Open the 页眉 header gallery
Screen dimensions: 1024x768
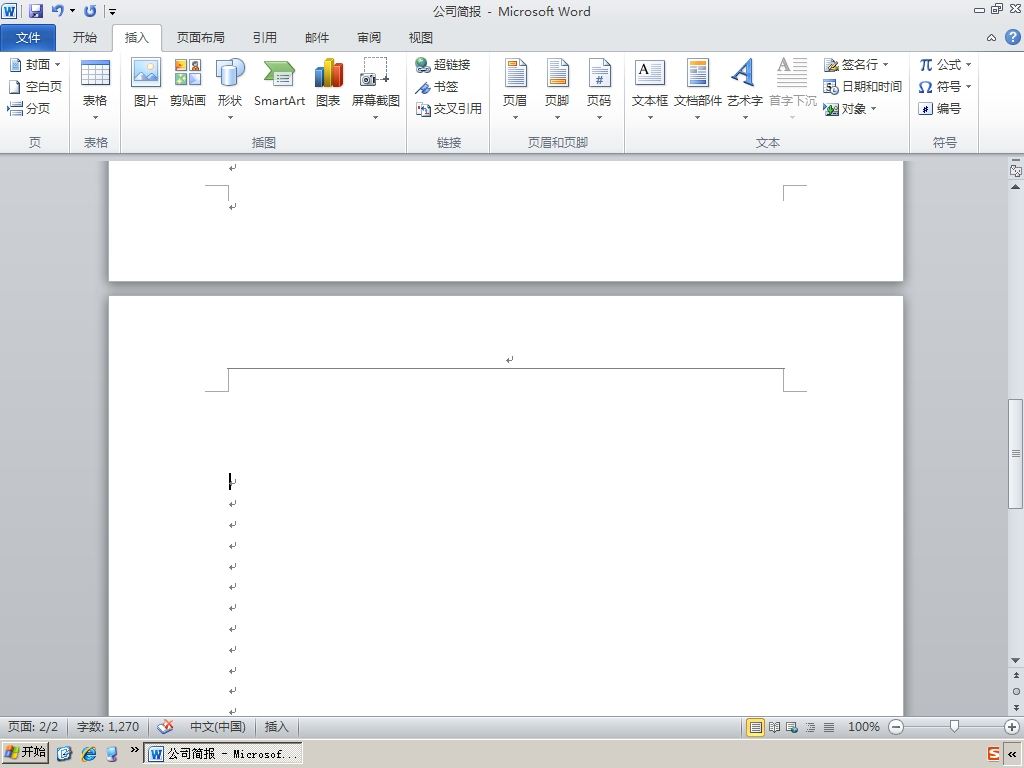pyautogui.click(x=515, y=89)
